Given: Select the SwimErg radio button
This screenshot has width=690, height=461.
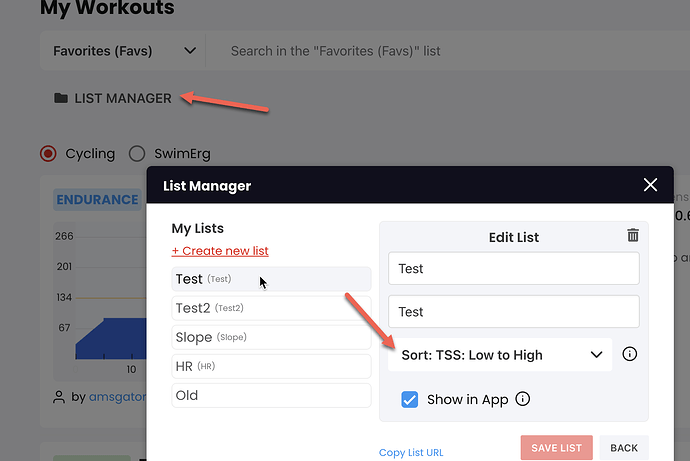Looking at the screenshot, I should click(137, 154).
